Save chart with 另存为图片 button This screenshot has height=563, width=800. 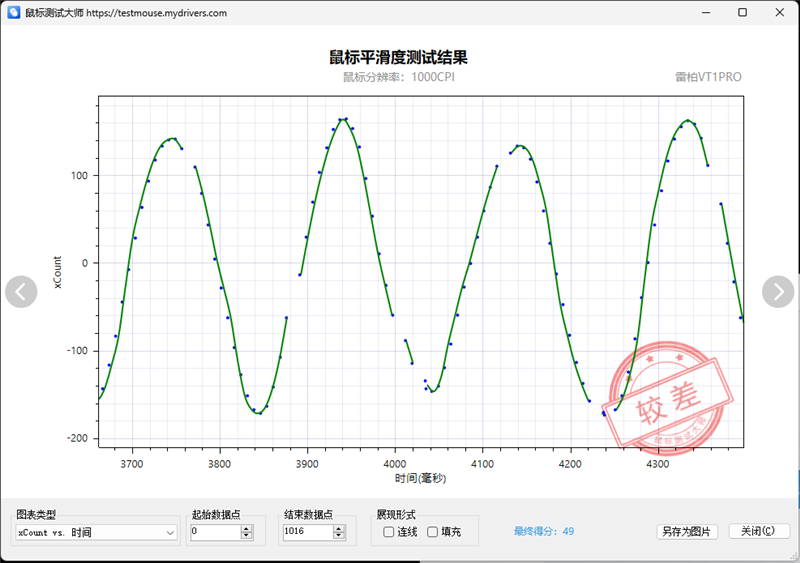click(687, 532)
